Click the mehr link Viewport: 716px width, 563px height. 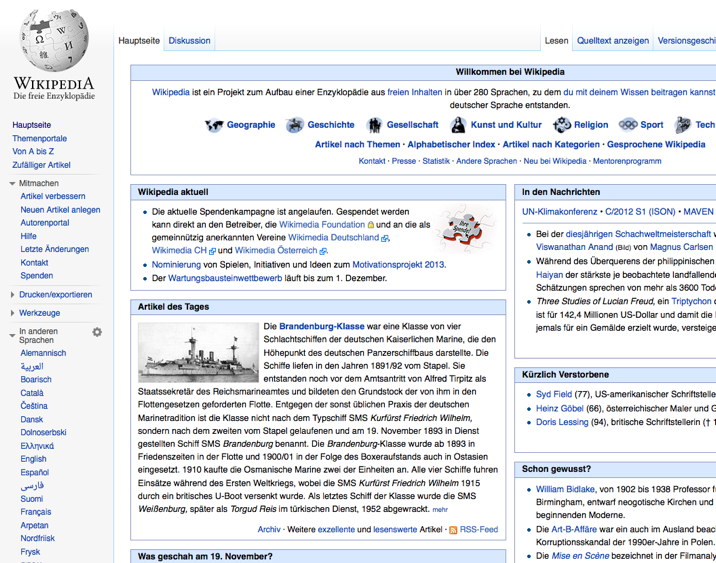(x=440, y=510)
